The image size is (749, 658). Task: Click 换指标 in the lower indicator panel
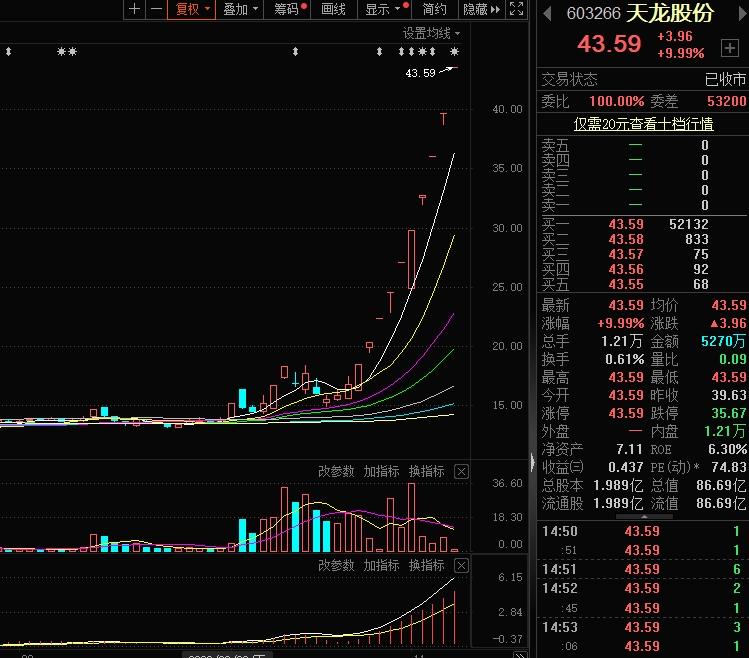coord(426,566)
